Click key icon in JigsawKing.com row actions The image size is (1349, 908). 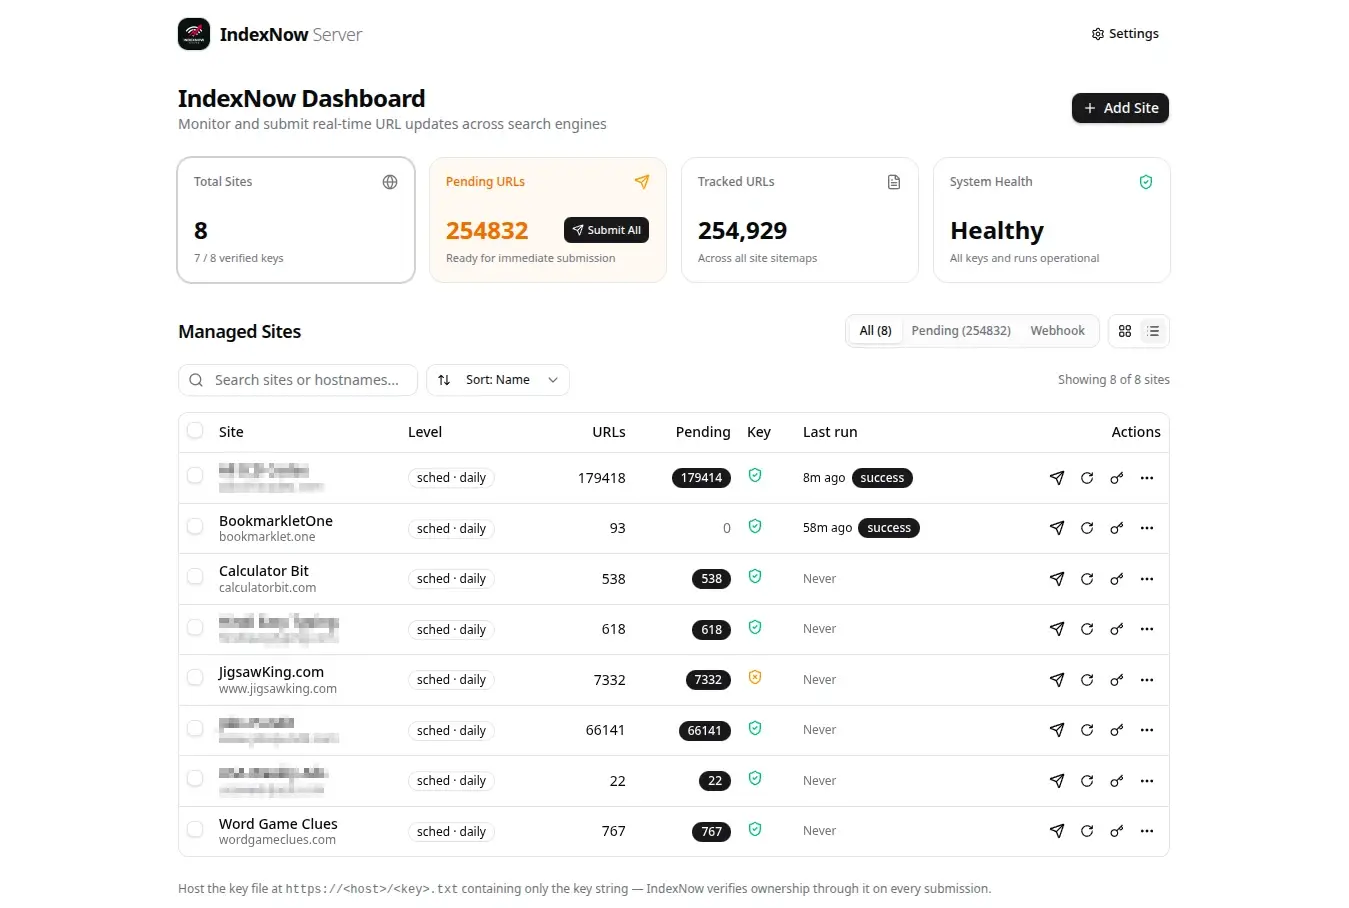[1117, 680]
